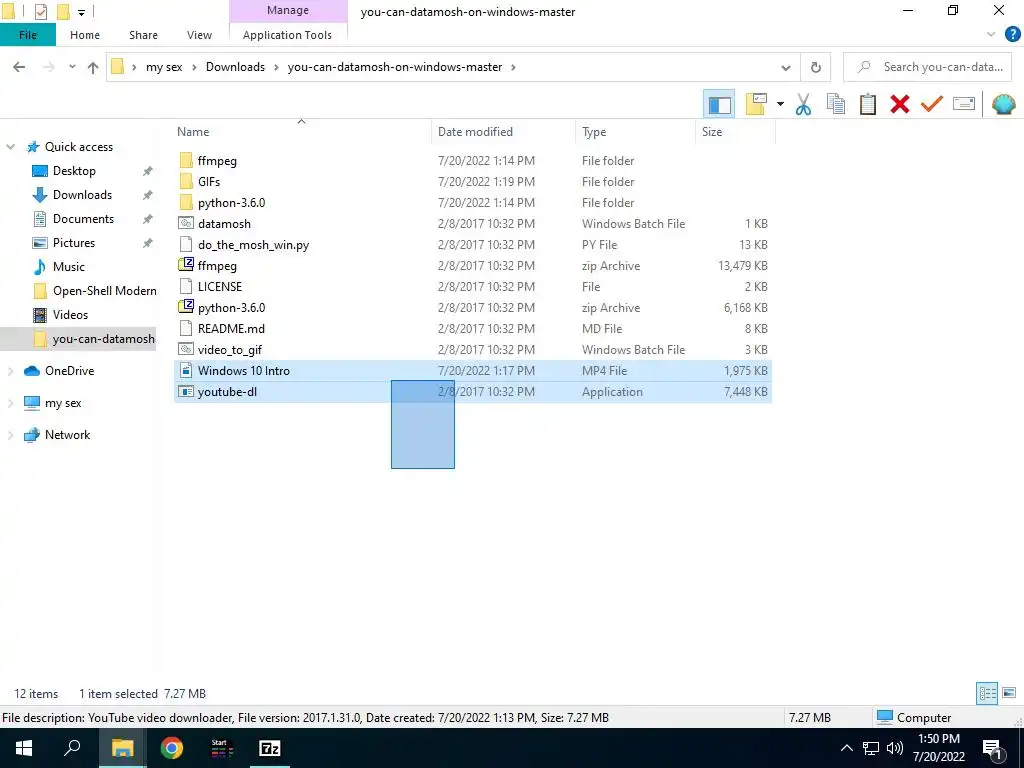Click the envelope E-mail toolbar icon
This screenshot has width=1024, height=768.
(x=964, y=104)
